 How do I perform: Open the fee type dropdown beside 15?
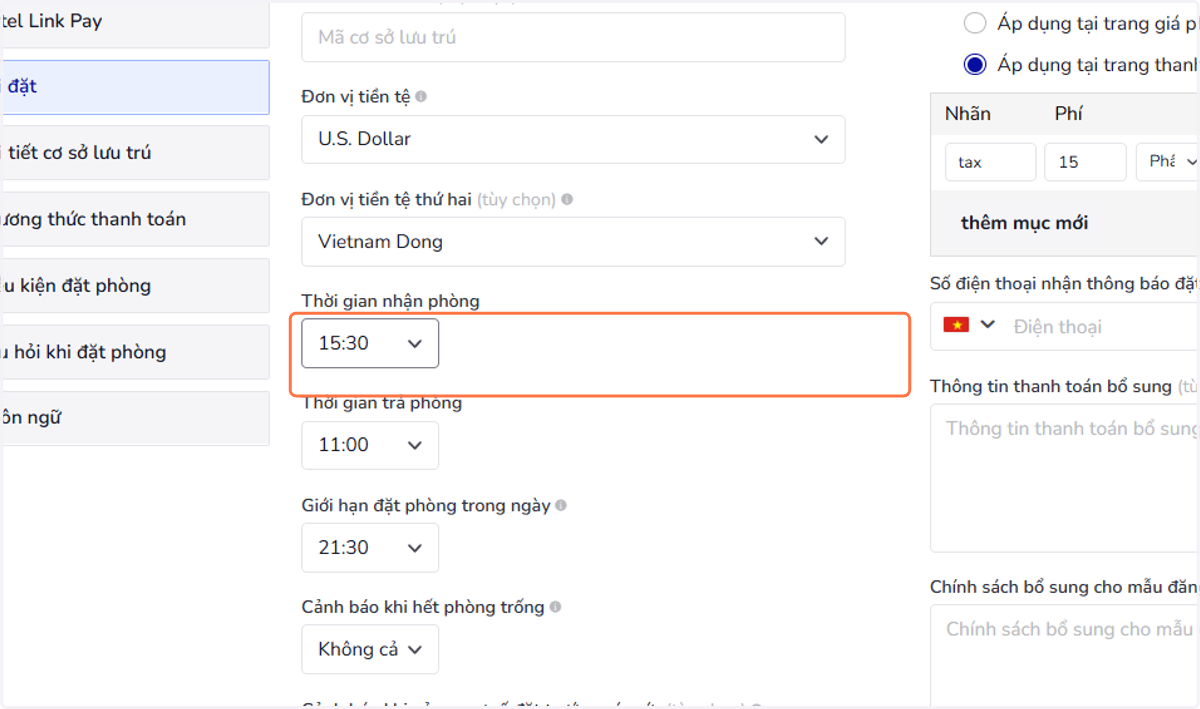pyautogui.click(x=1168, y=162)
